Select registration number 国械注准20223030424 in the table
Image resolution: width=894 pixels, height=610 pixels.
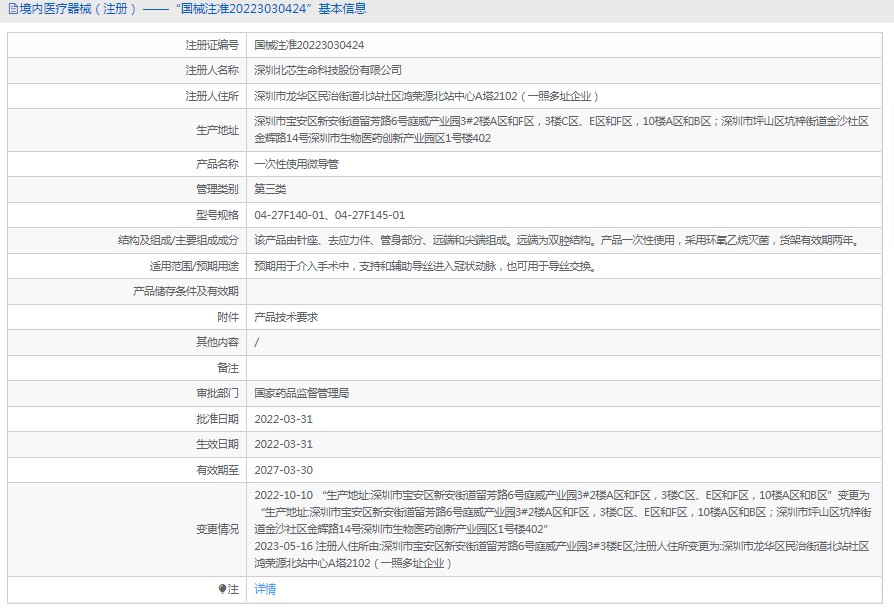(309, 45)
